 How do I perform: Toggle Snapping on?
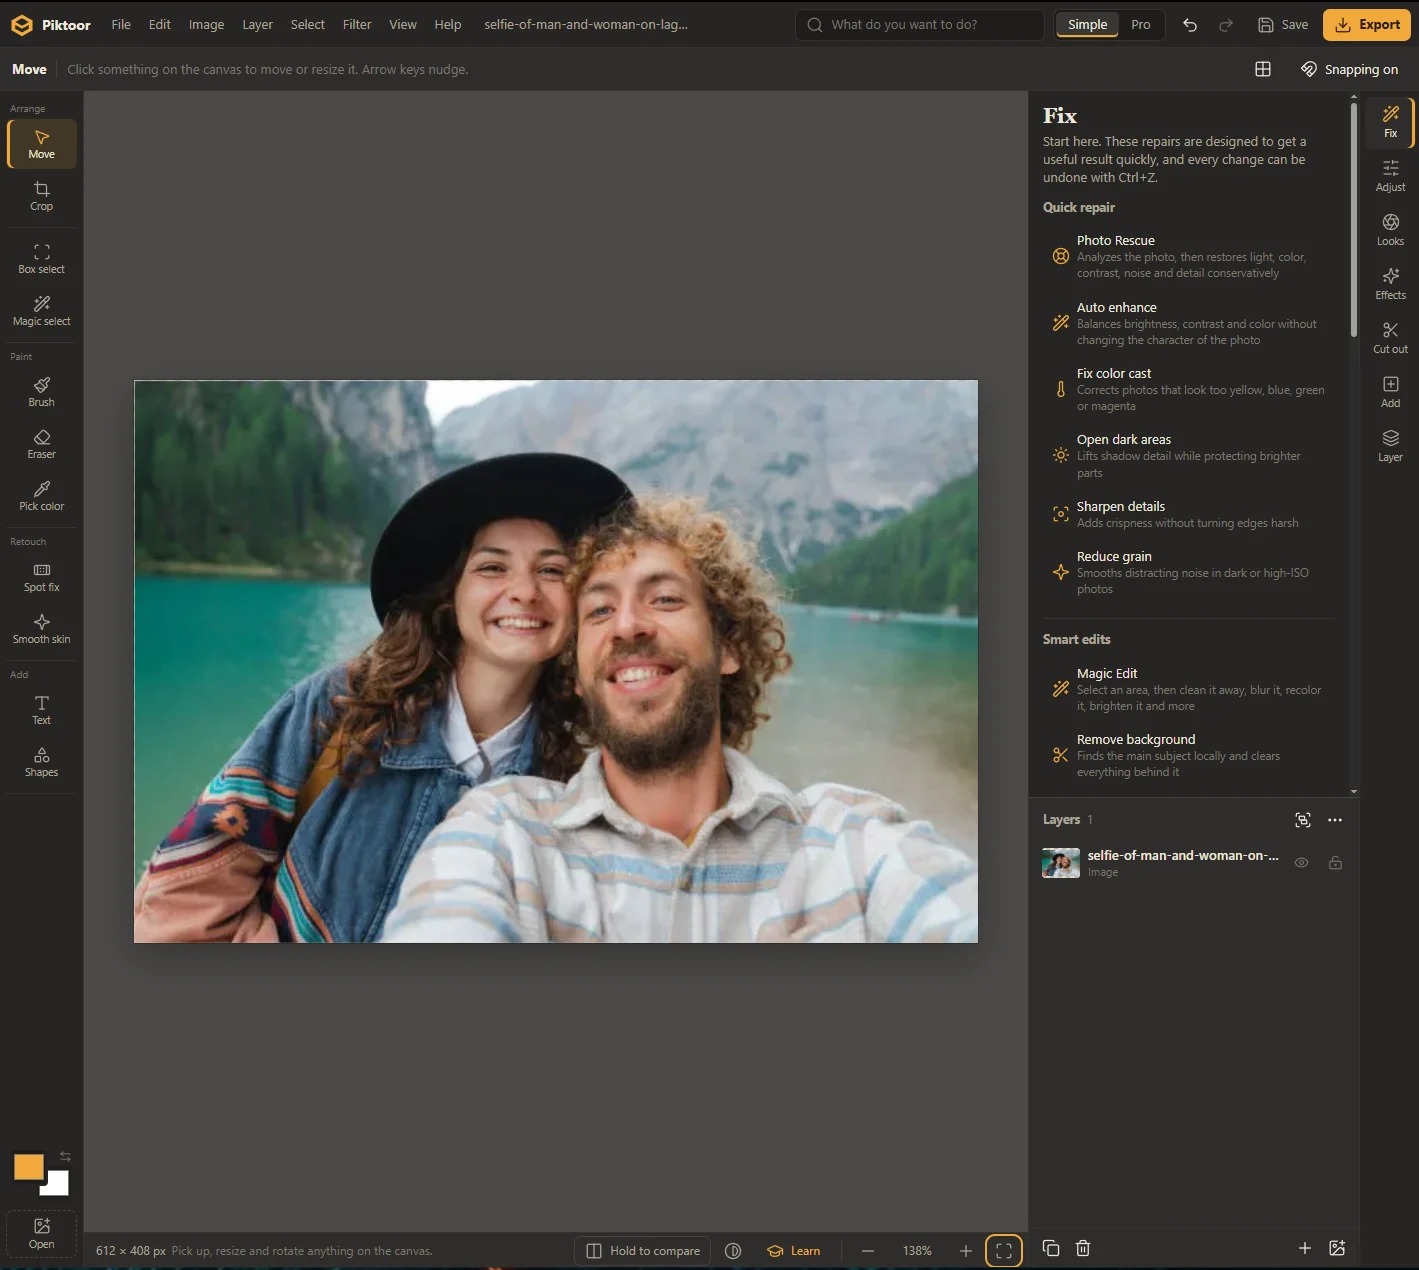point(1350,69)
